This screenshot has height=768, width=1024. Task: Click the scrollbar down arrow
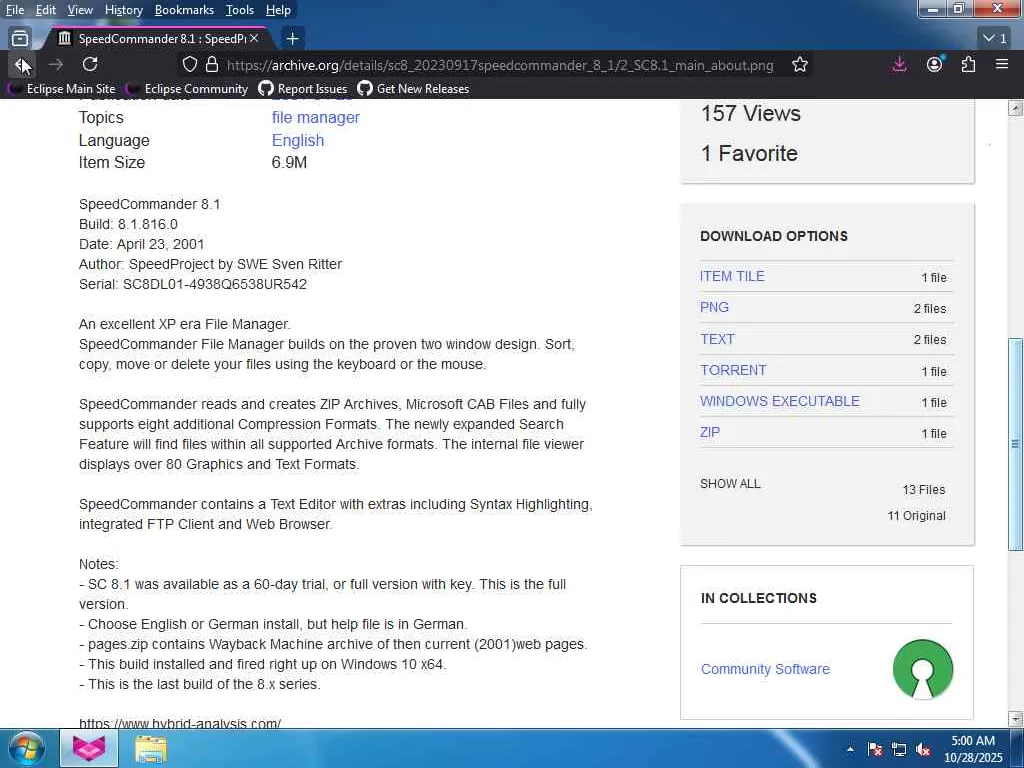[x=1015, y=719]
